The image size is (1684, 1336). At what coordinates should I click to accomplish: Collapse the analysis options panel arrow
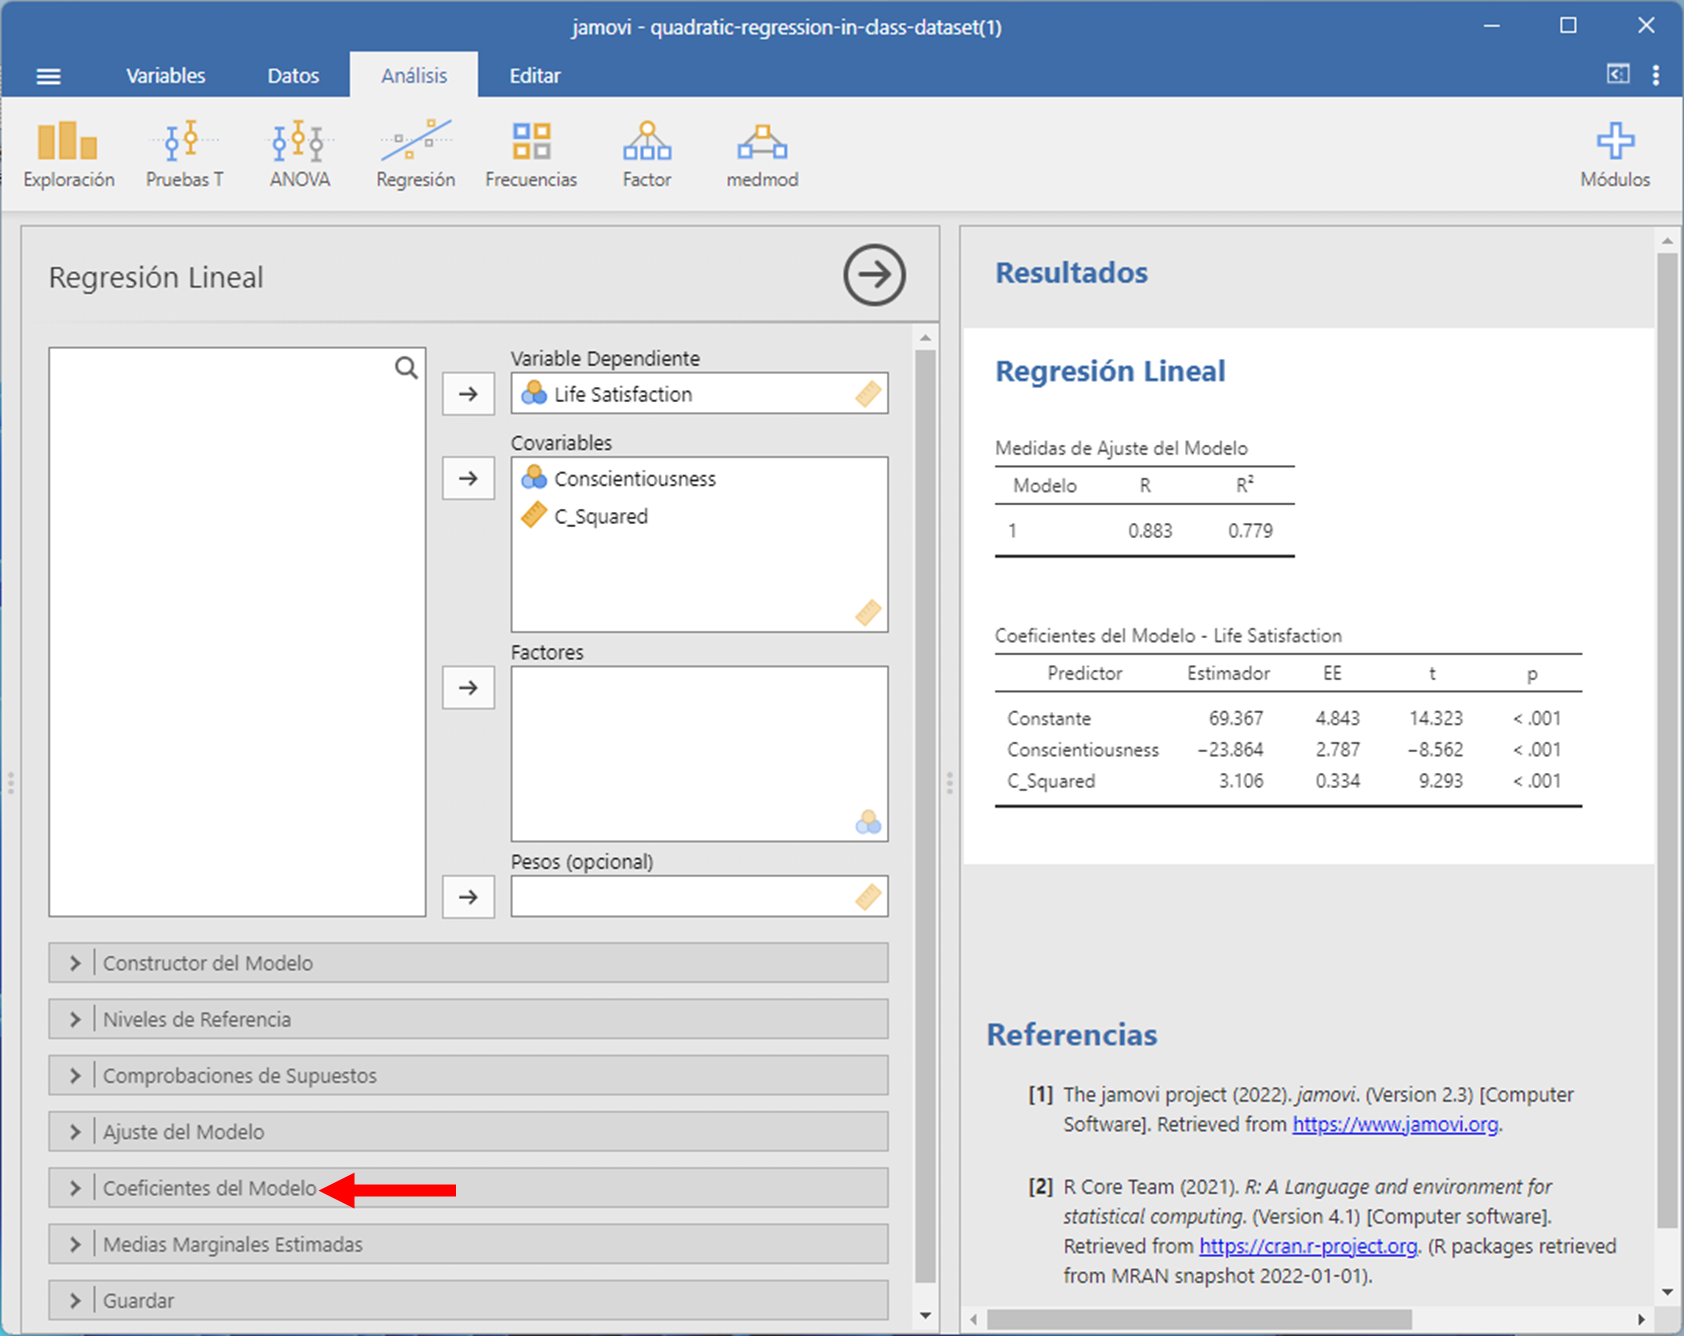coord(874,275)
